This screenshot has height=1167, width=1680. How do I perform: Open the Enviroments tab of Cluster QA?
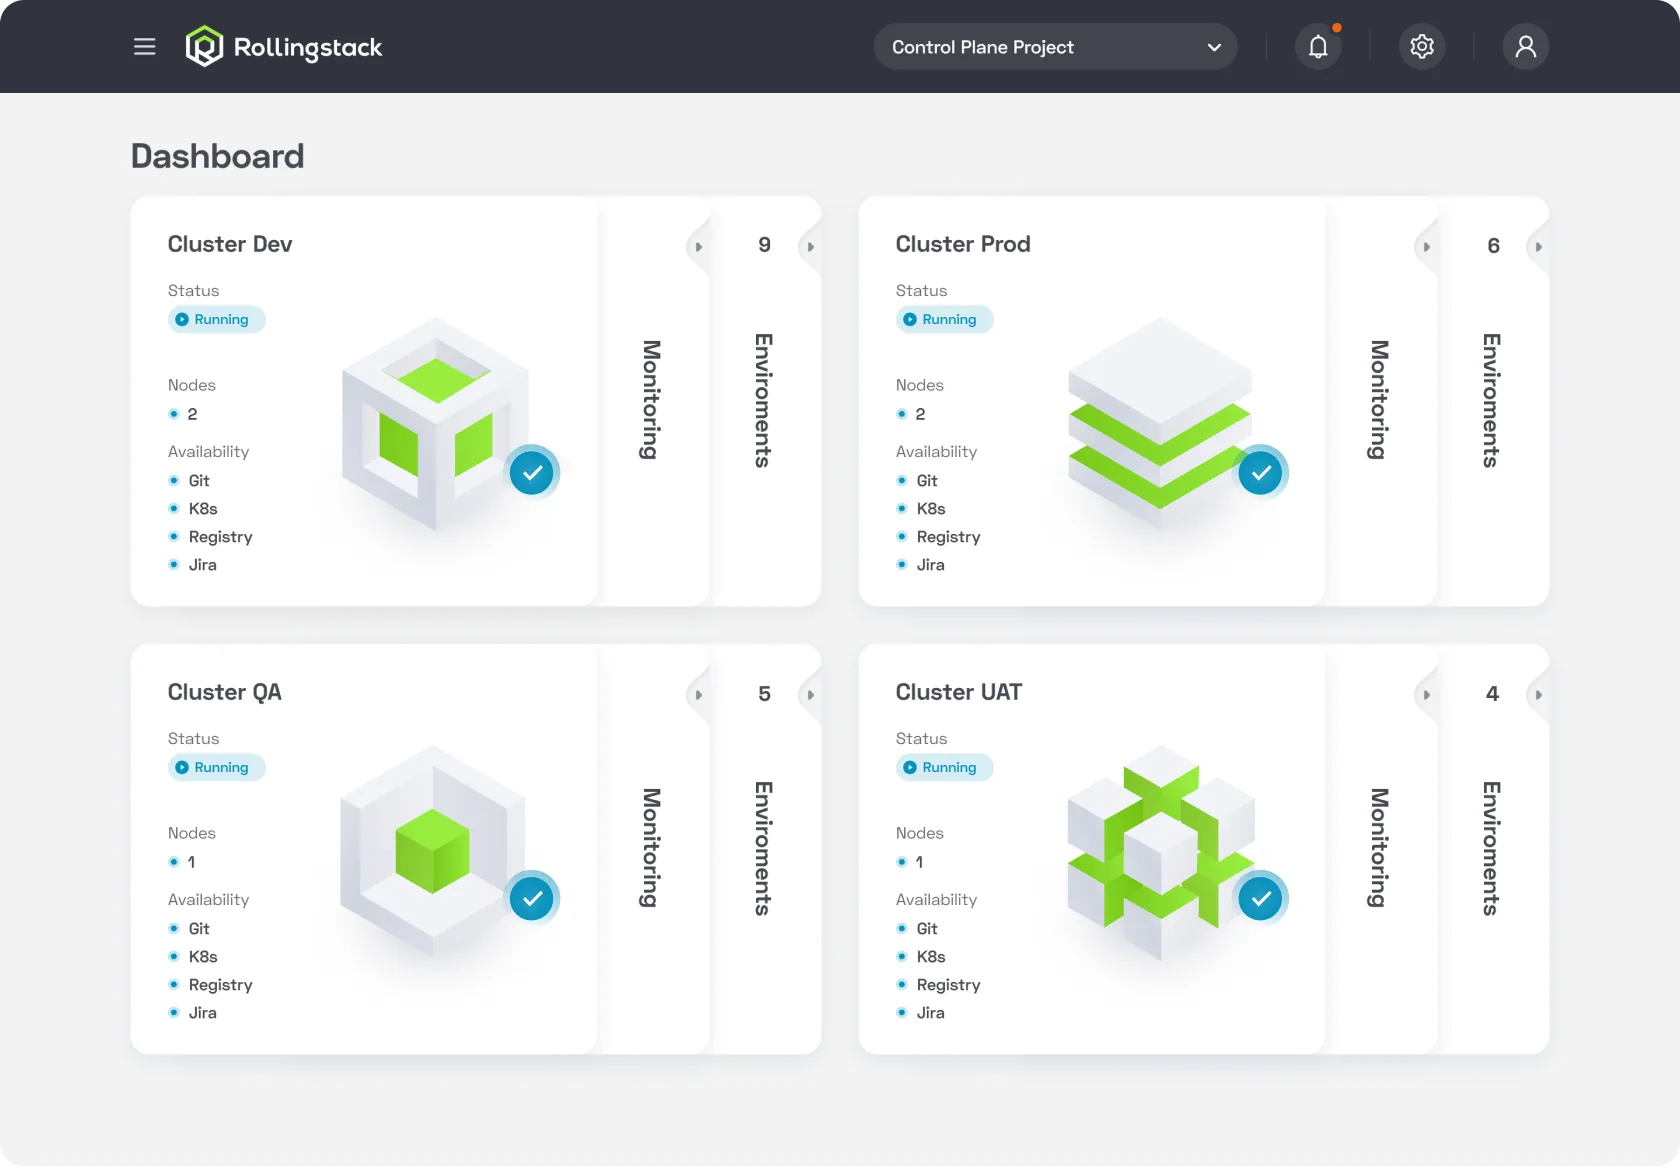pyautogui.click(x=763, y=848)
